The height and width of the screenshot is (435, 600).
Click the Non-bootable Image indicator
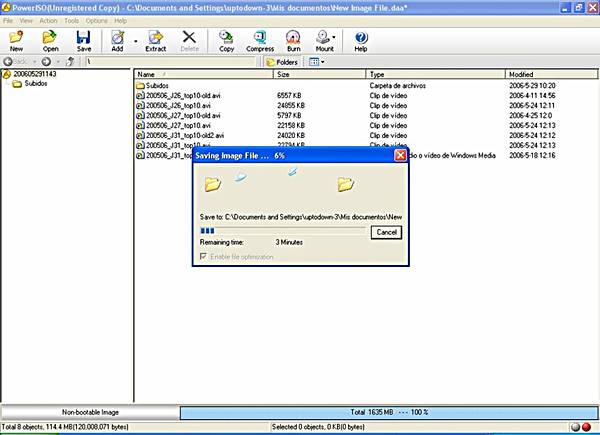point(90,412)
